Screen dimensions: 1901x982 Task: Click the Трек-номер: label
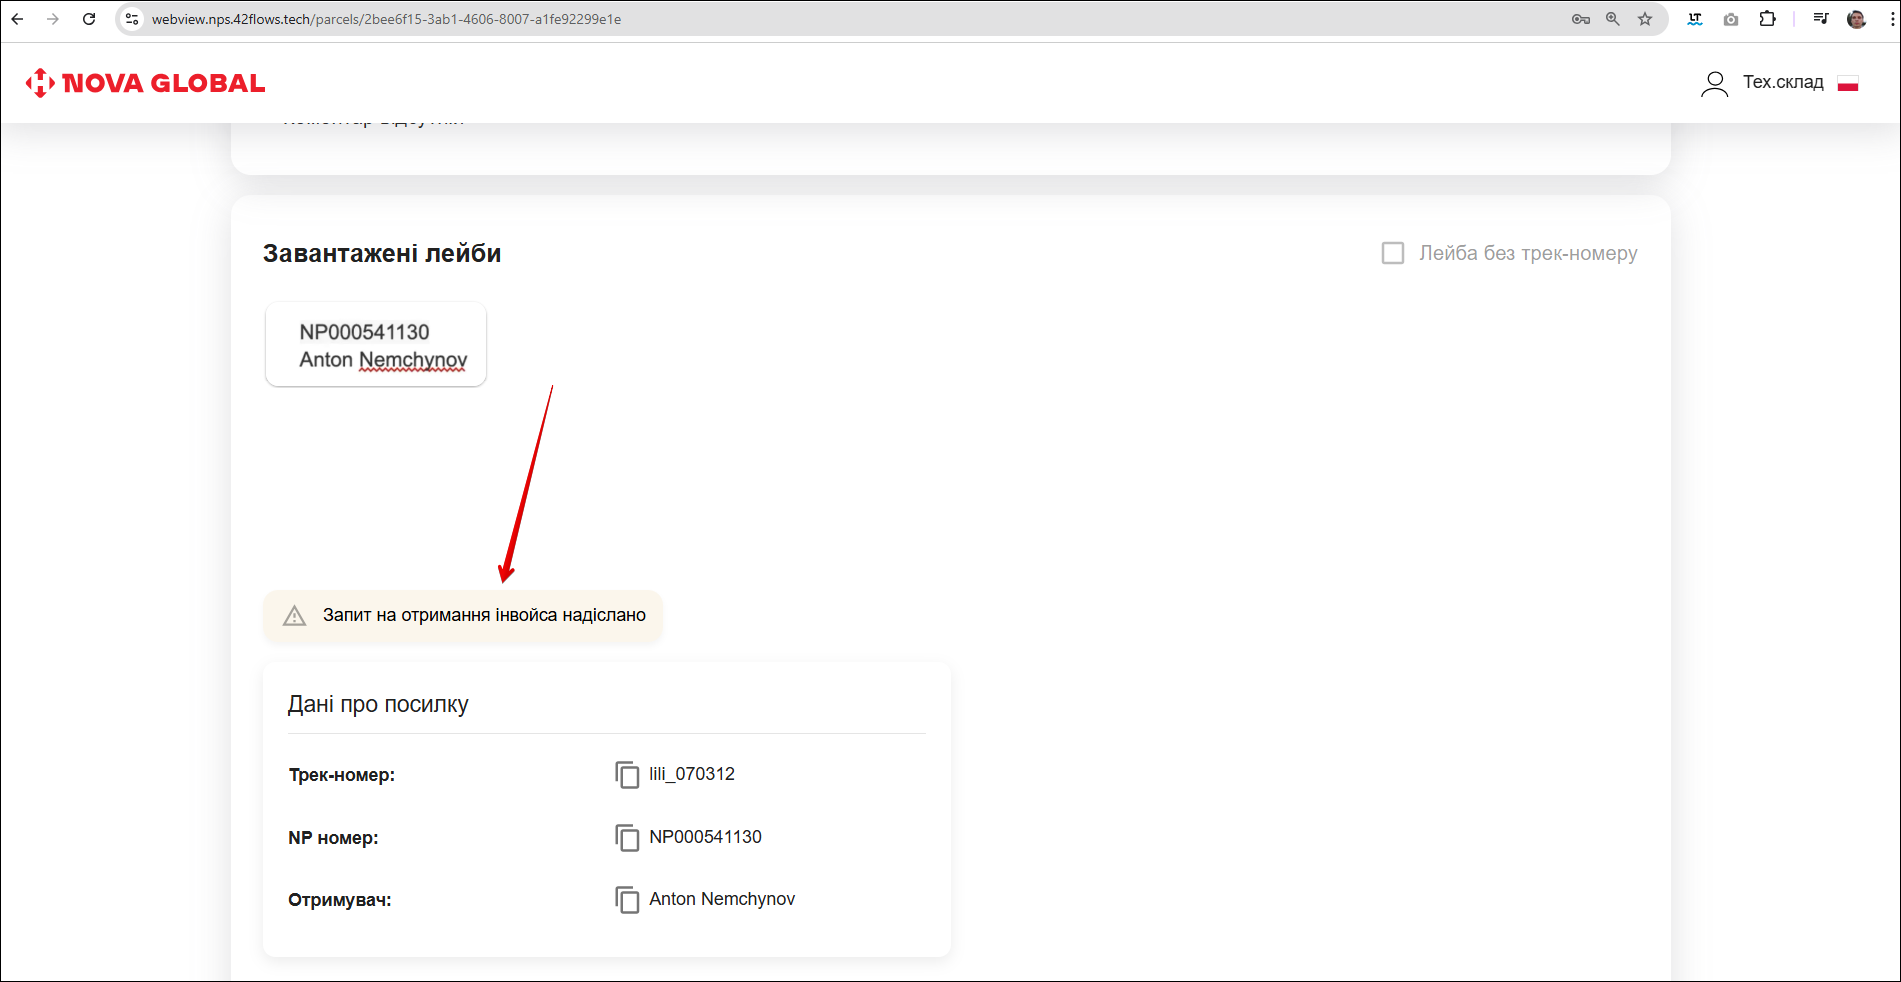click(x=342, y=775)
